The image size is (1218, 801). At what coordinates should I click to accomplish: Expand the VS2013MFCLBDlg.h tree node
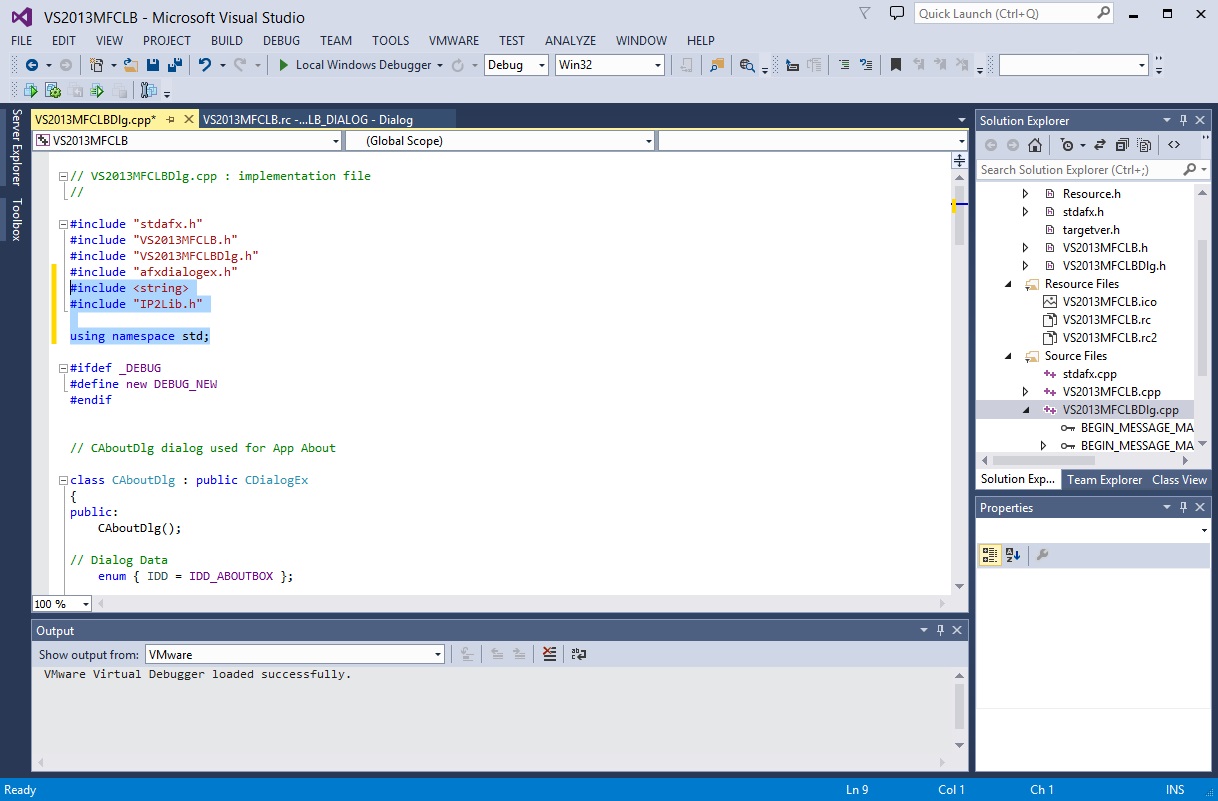pos(1025,266)
